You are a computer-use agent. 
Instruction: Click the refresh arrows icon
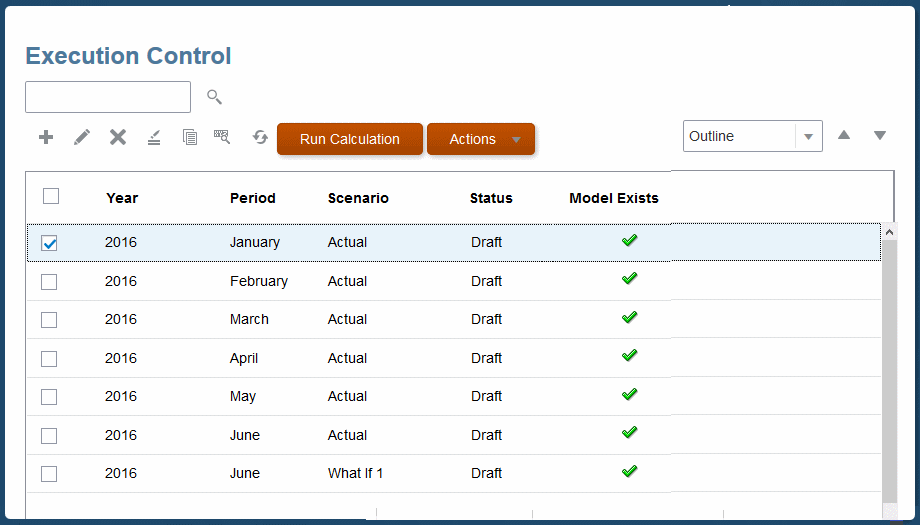coord(260,137)
